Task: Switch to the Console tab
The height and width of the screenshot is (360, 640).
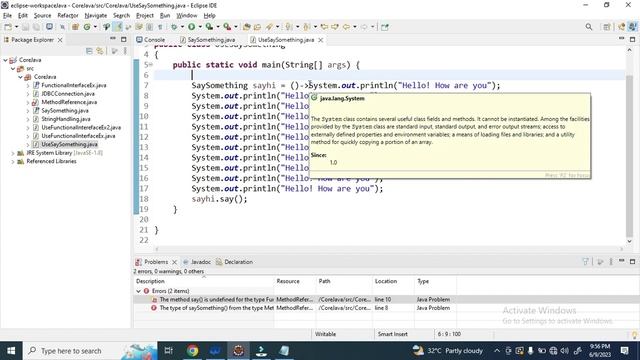Action: [151, 40]
